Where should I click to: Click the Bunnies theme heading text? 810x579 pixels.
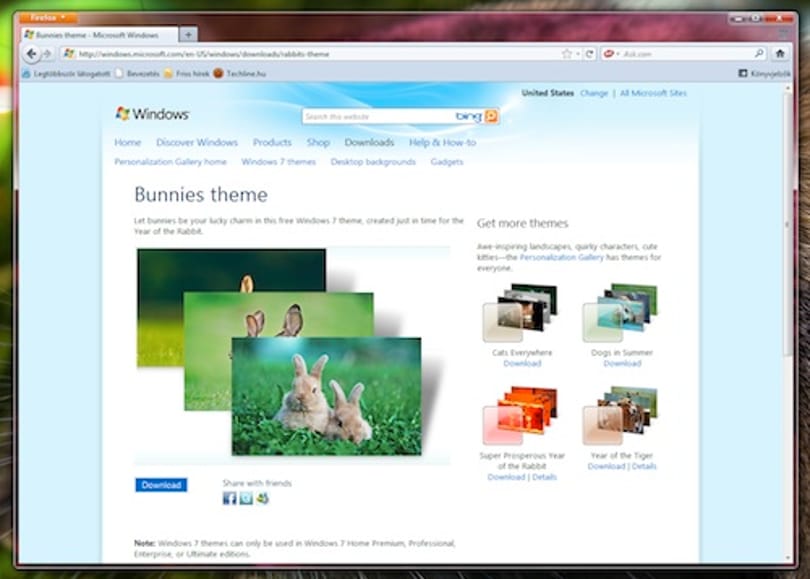click(201, 195)
